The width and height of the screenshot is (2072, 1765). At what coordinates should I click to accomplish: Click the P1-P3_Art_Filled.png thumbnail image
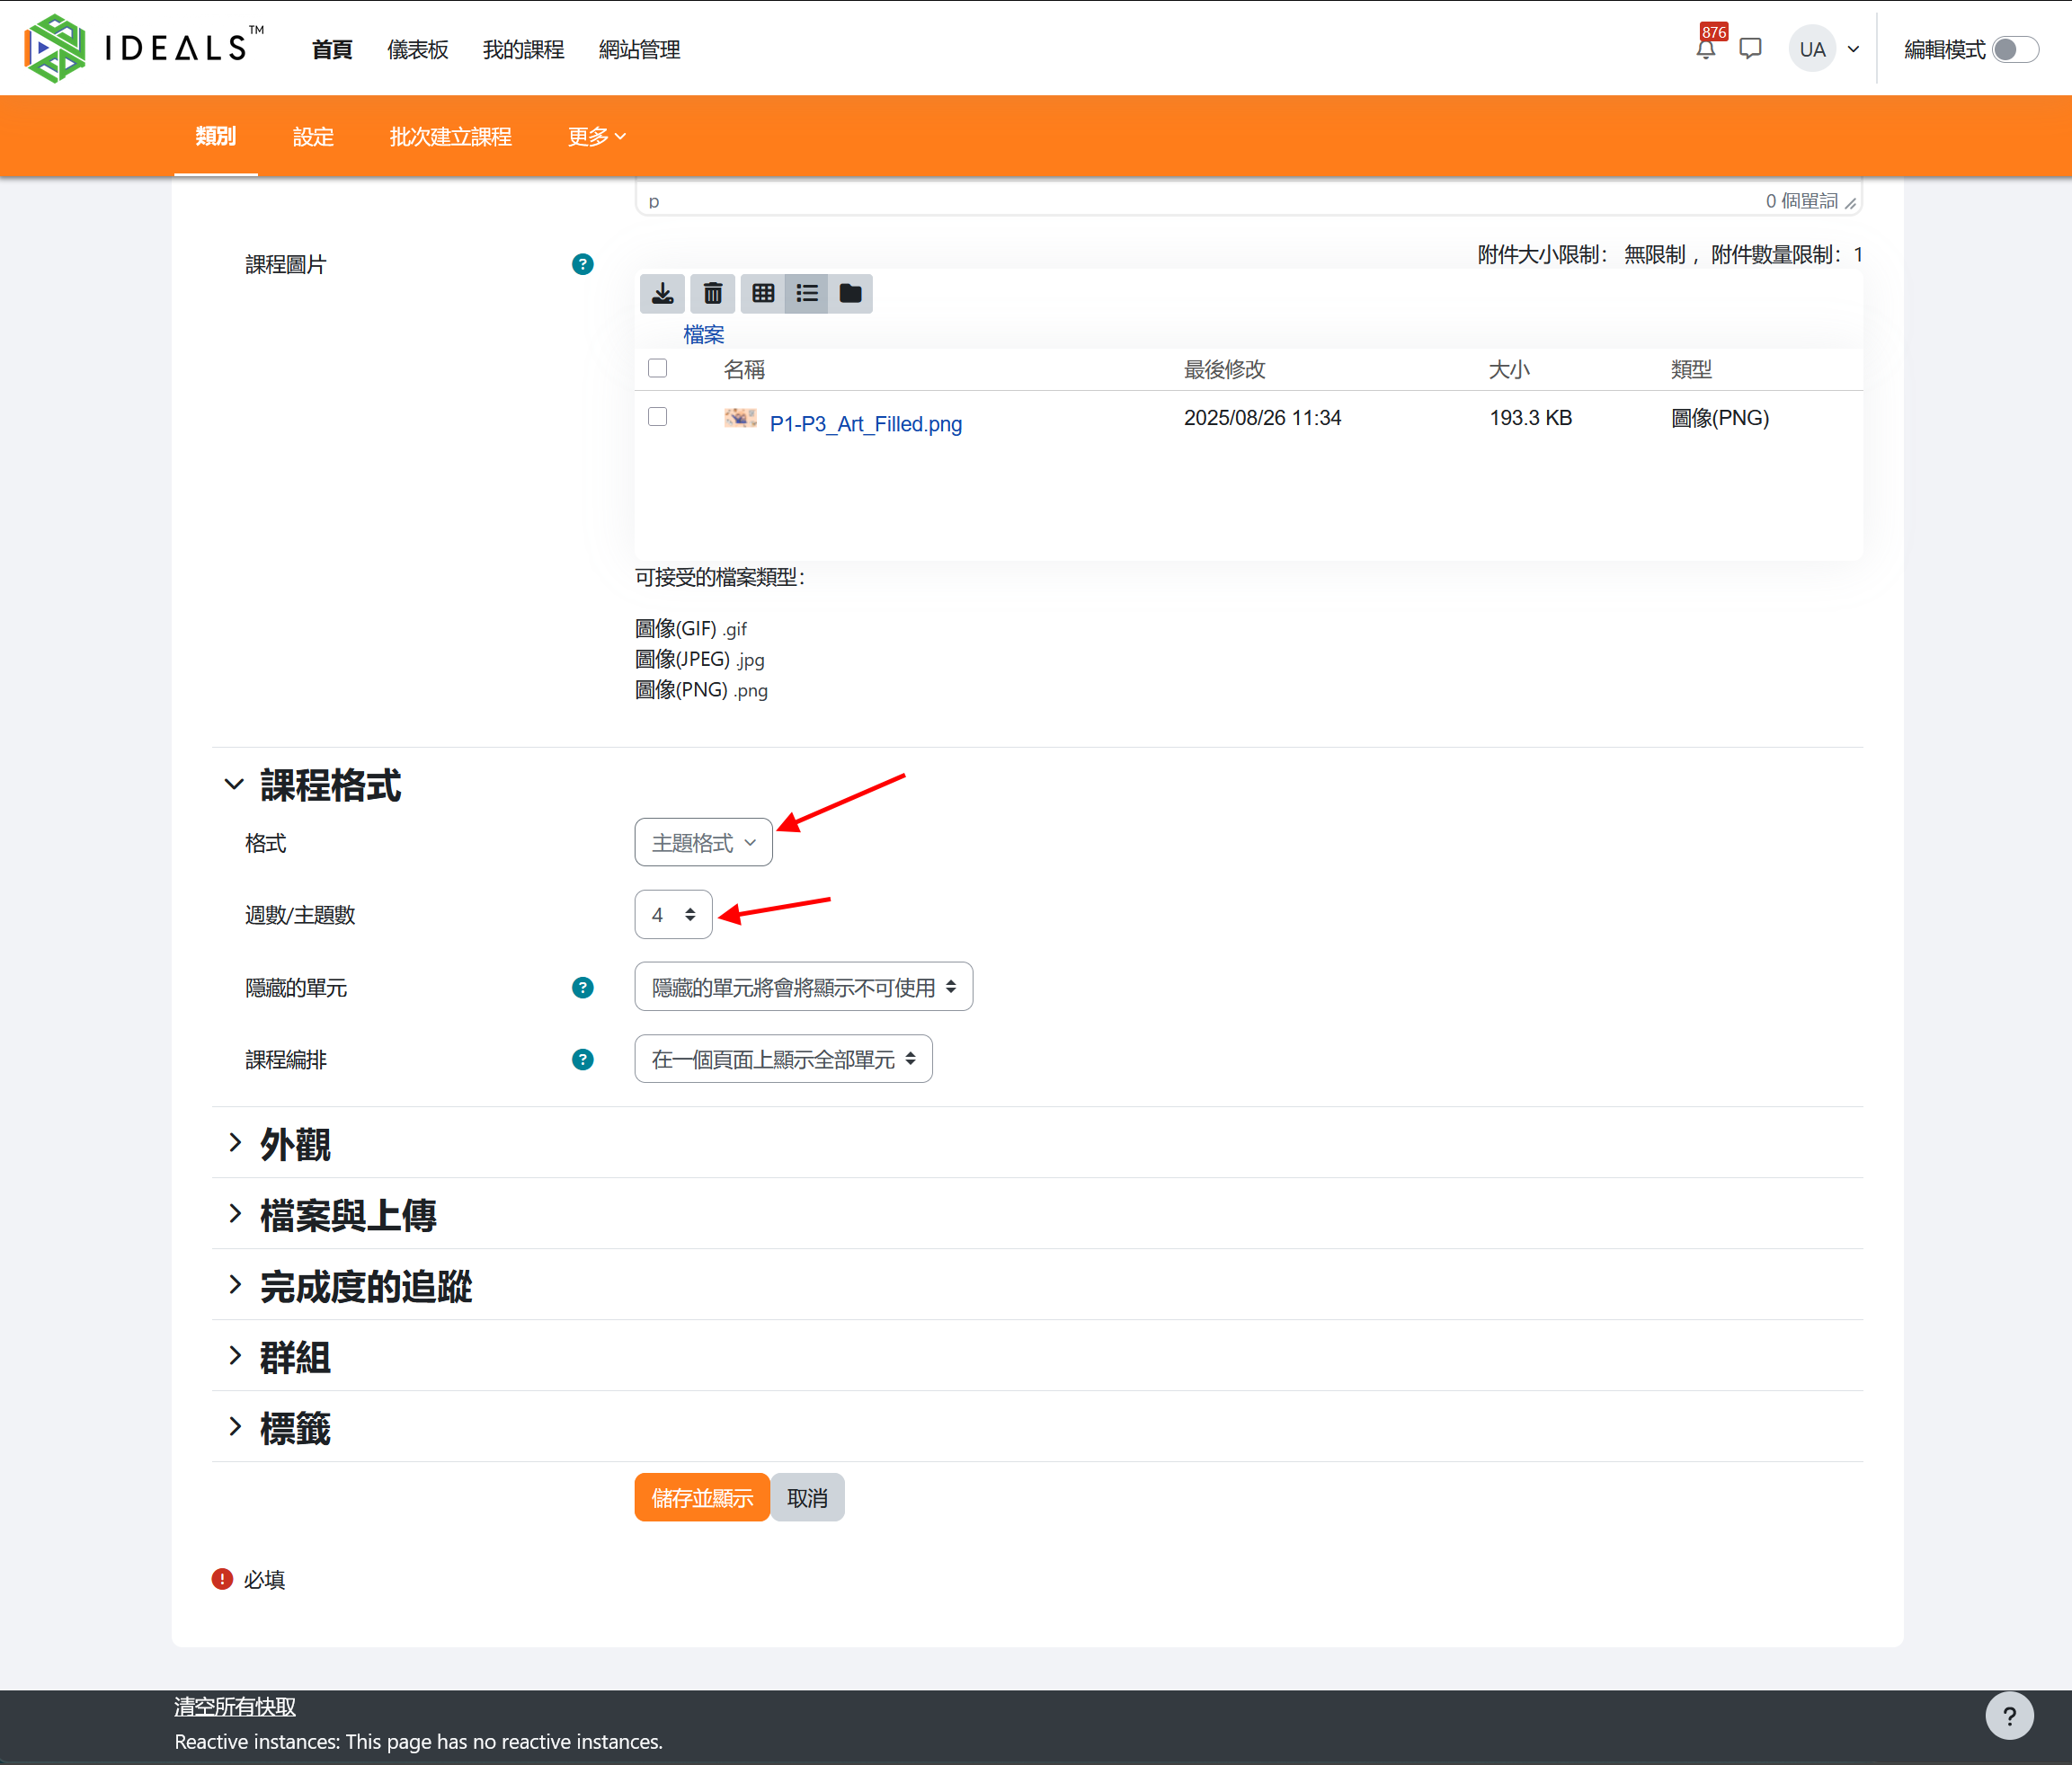(x=740, y=418)
